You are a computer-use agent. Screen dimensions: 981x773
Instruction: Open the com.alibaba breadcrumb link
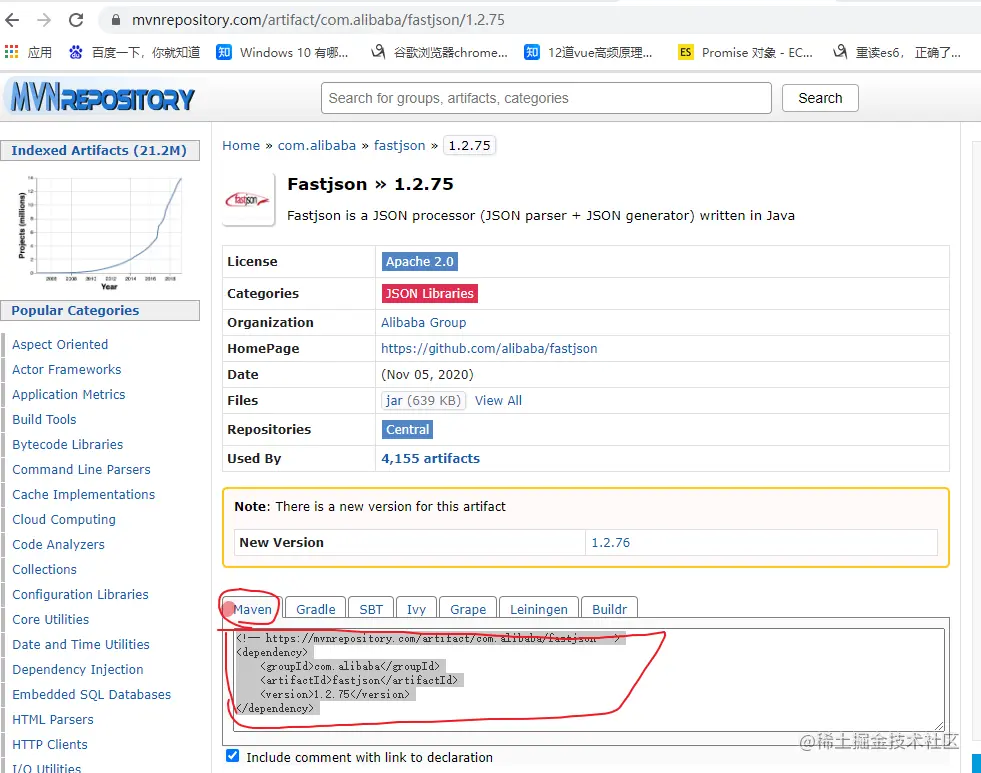[x=317, y=146]
